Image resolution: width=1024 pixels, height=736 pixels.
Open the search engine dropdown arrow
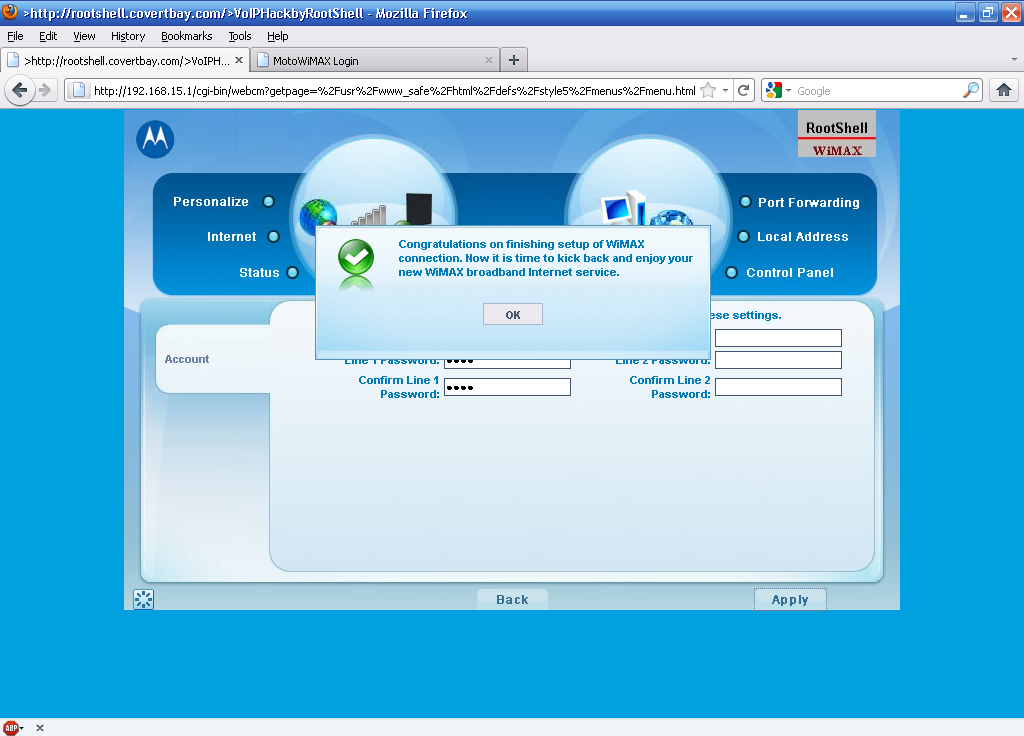click(788, 91)
